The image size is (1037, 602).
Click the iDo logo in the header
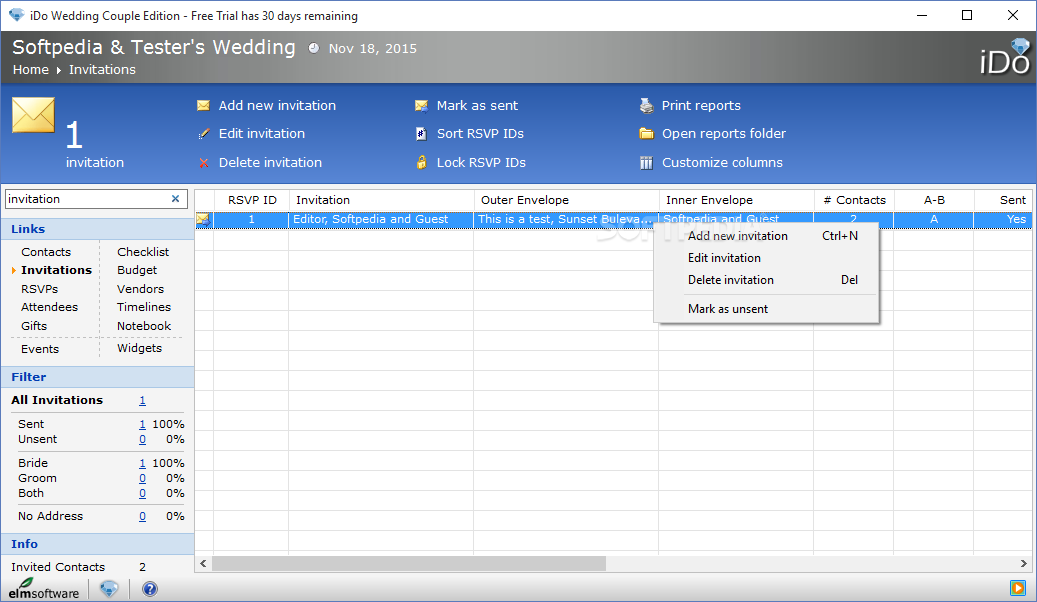[1005, 57]
